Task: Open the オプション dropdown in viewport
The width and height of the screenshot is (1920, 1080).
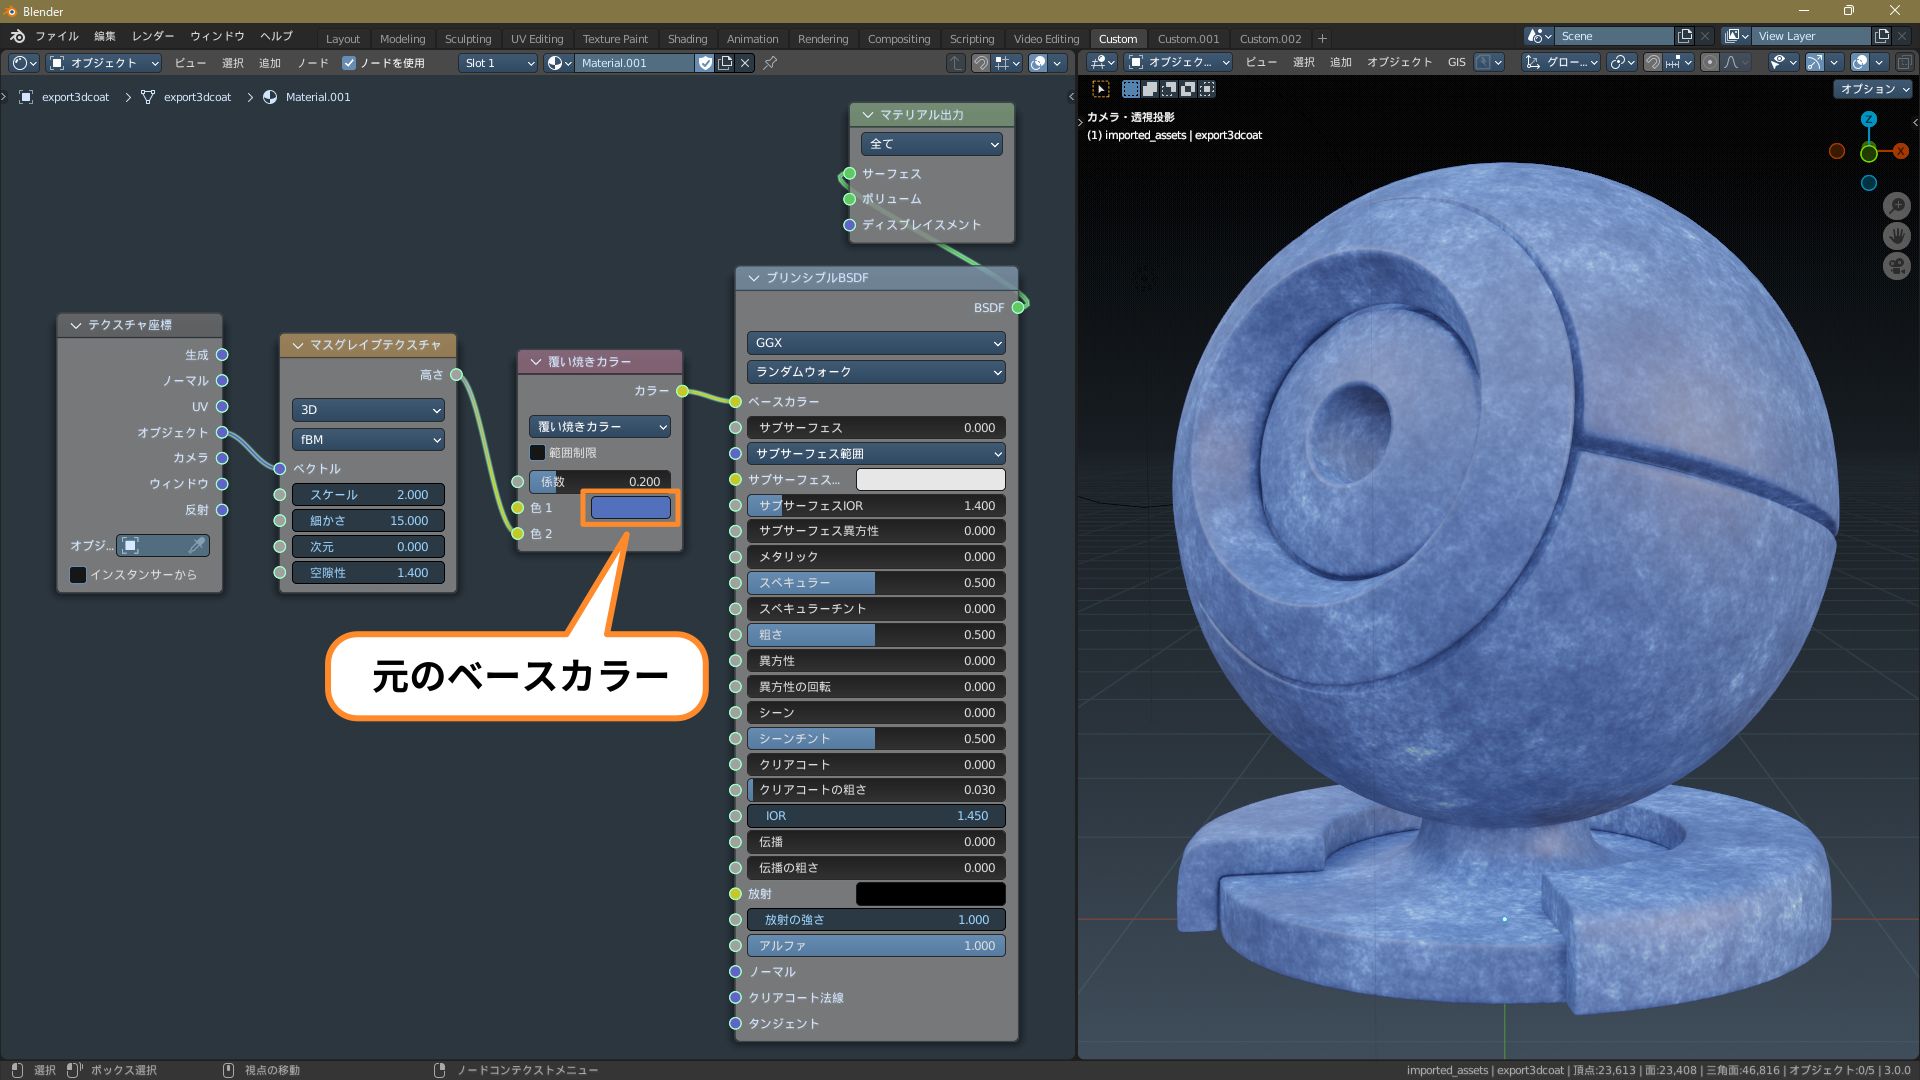Action: point(1873,89)
